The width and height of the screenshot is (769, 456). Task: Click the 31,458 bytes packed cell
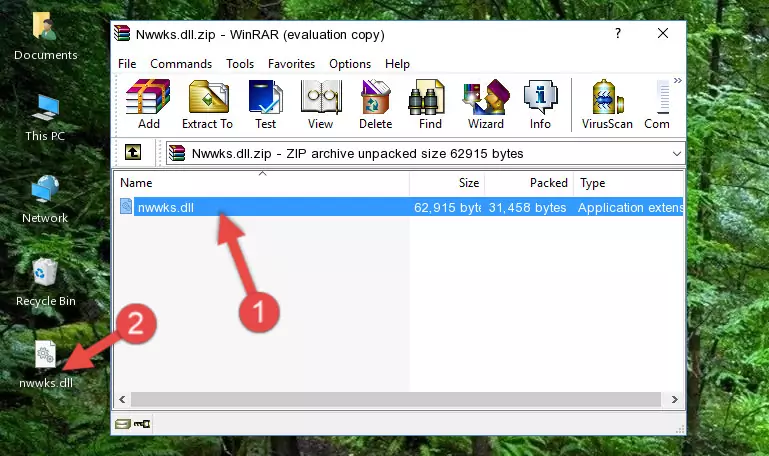click(527, 207)
